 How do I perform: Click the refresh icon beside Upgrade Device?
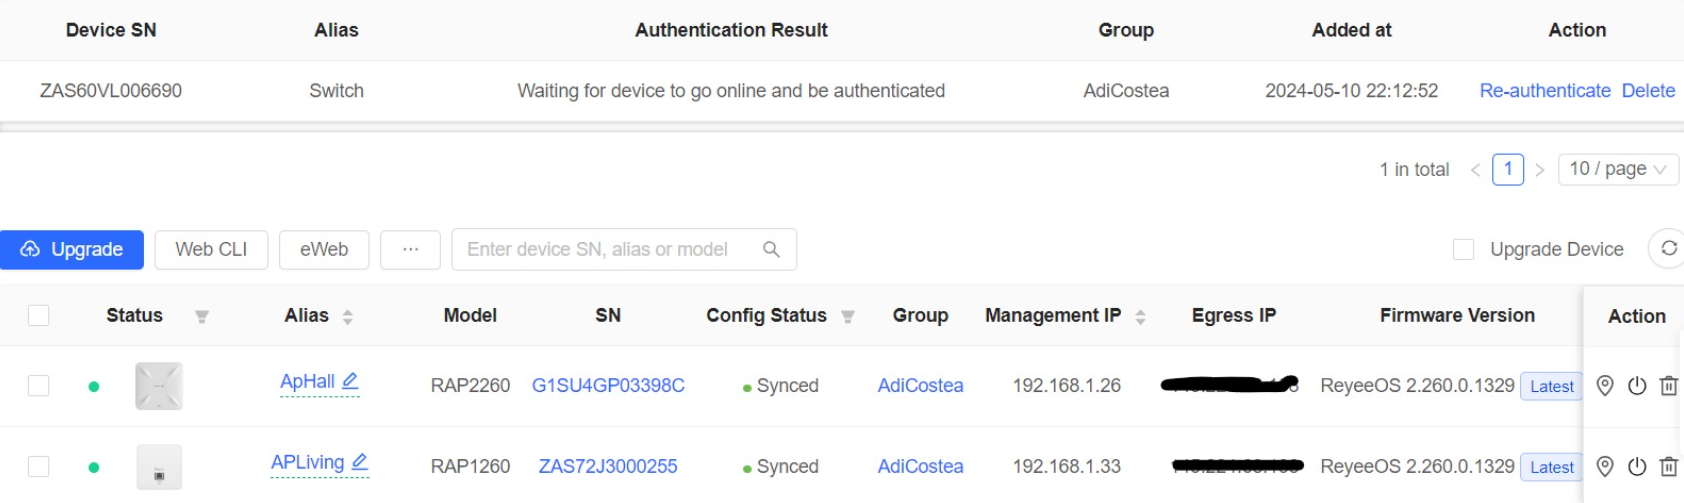pos(1668,249)
